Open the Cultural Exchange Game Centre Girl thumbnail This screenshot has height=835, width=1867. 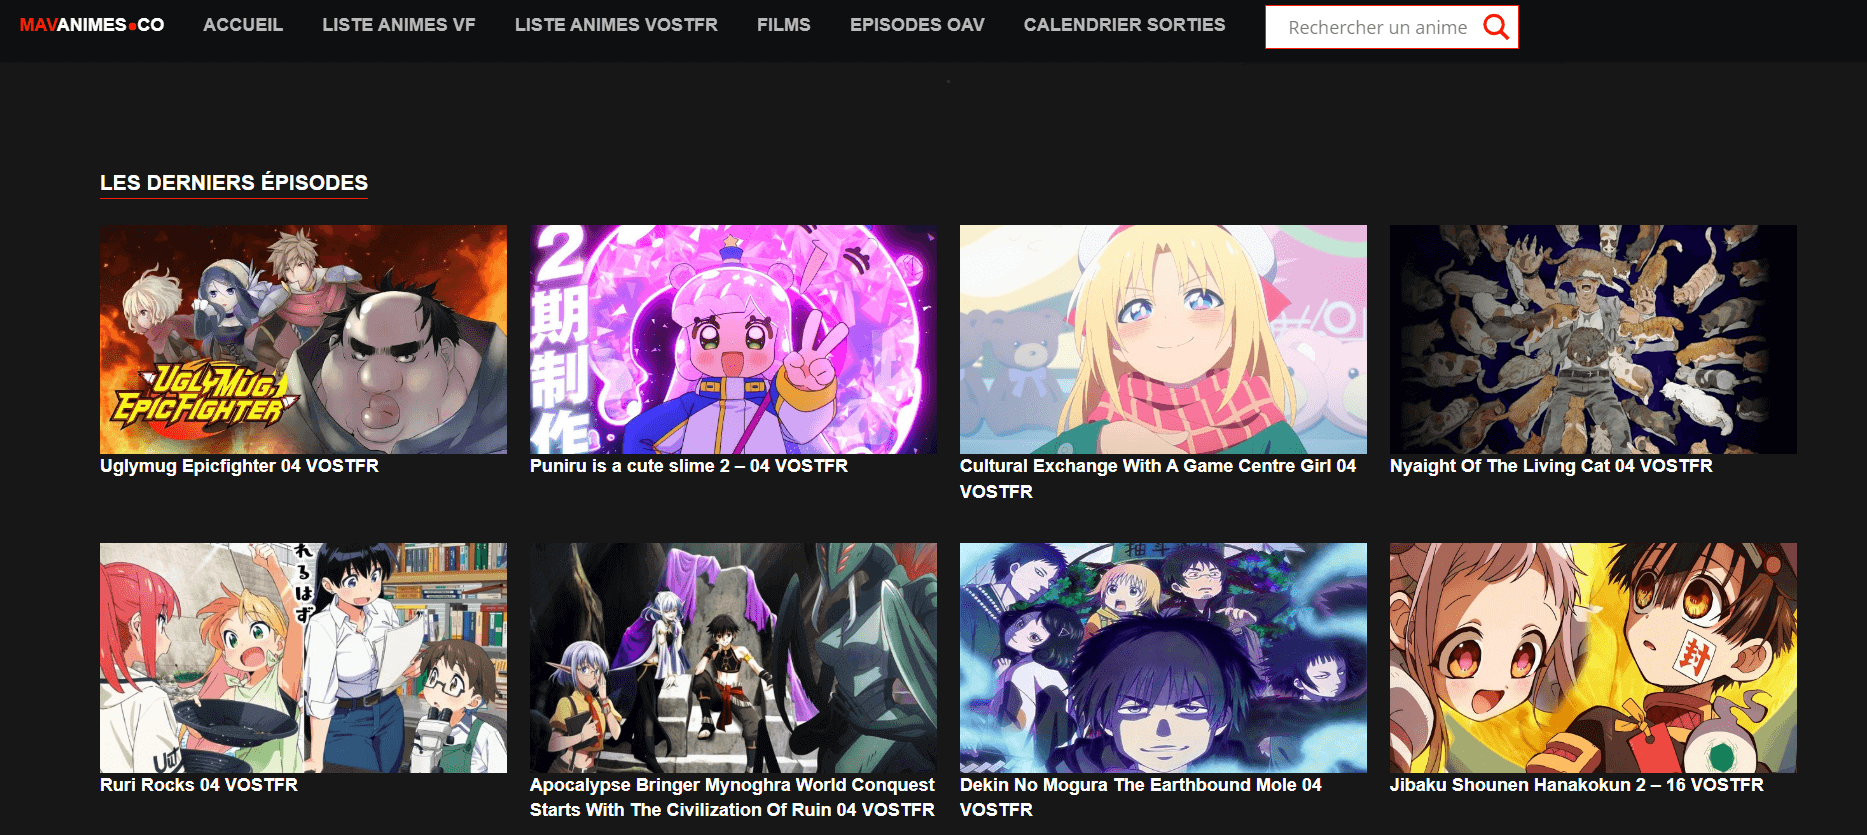(1163, 339)
